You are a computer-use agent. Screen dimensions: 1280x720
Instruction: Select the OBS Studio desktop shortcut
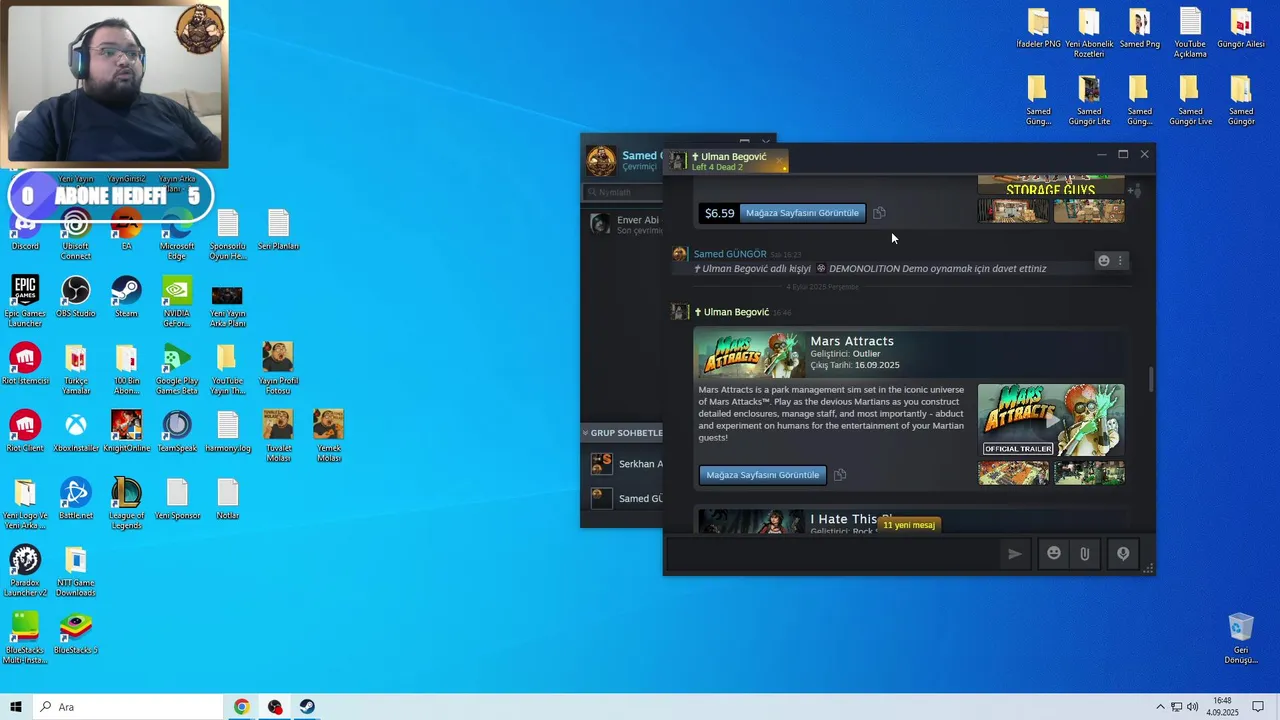(x=76, y=297)
